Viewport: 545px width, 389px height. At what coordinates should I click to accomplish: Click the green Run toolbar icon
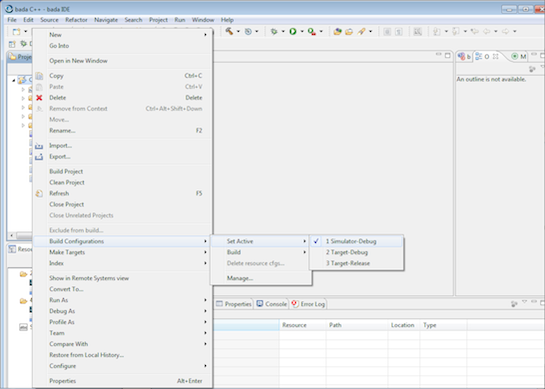[x=293, y=32]
